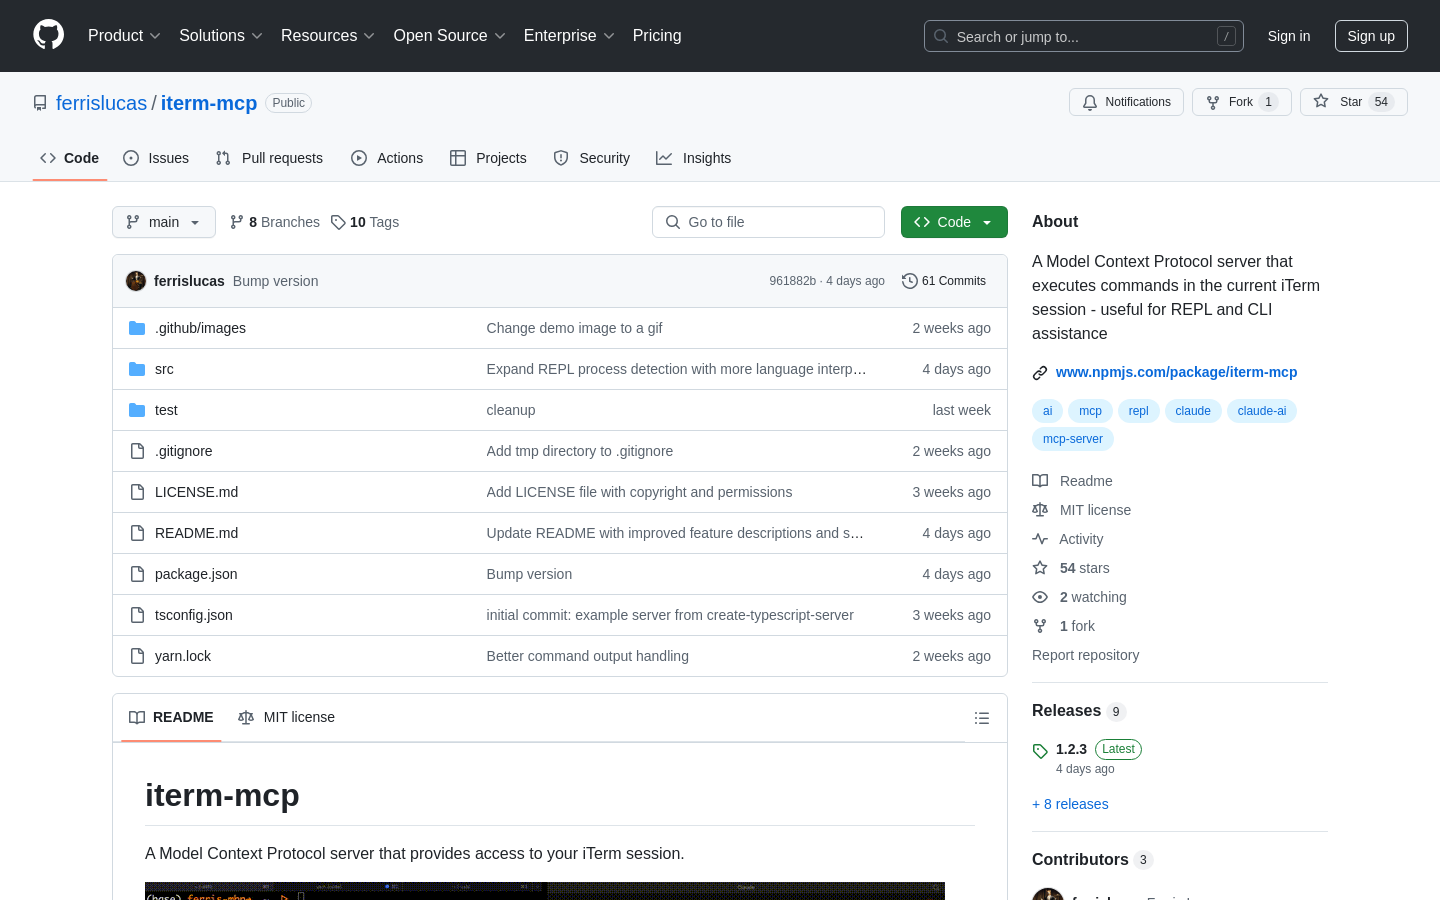Click the Sign up button

[x=1371, y=36]
